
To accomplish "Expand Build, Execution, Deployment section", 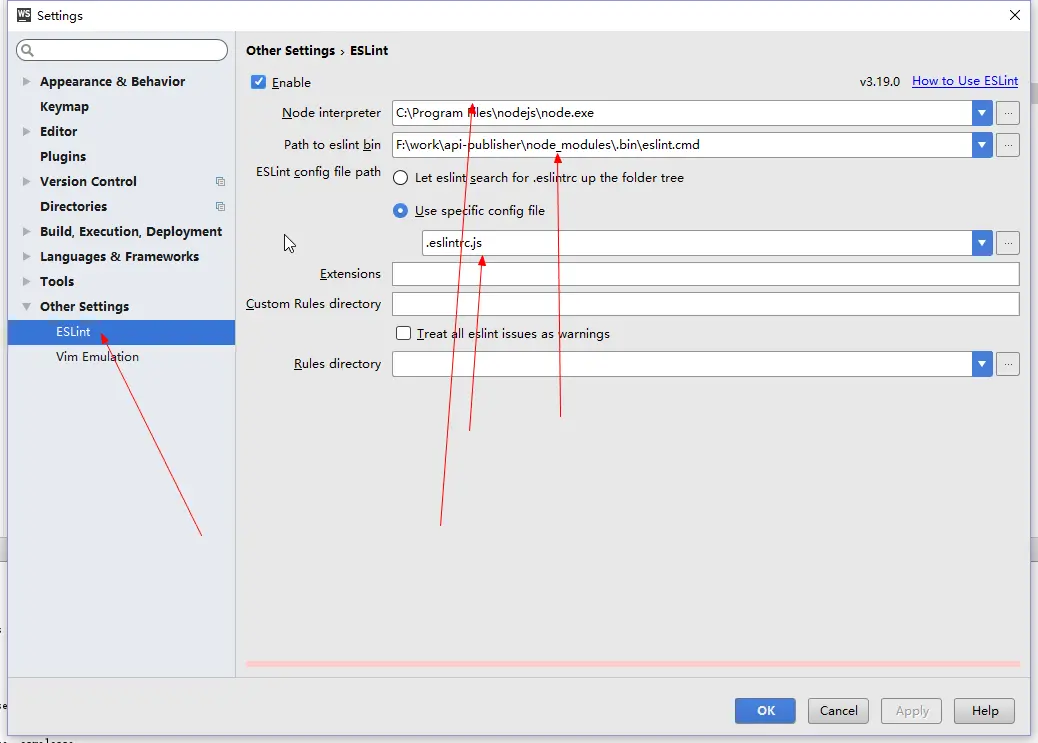I will 26,231.
